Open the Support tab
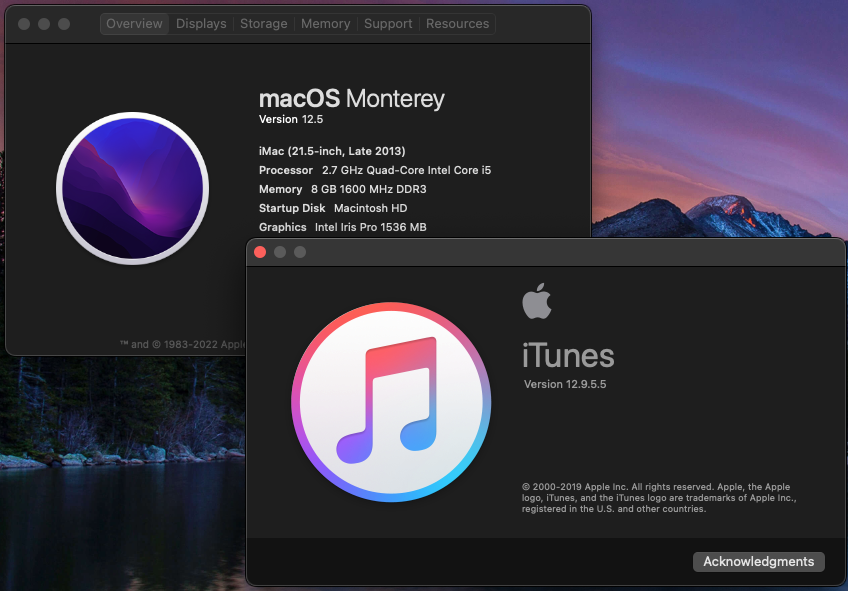This screenshot has height=591, width=848. tap(388, 24)
